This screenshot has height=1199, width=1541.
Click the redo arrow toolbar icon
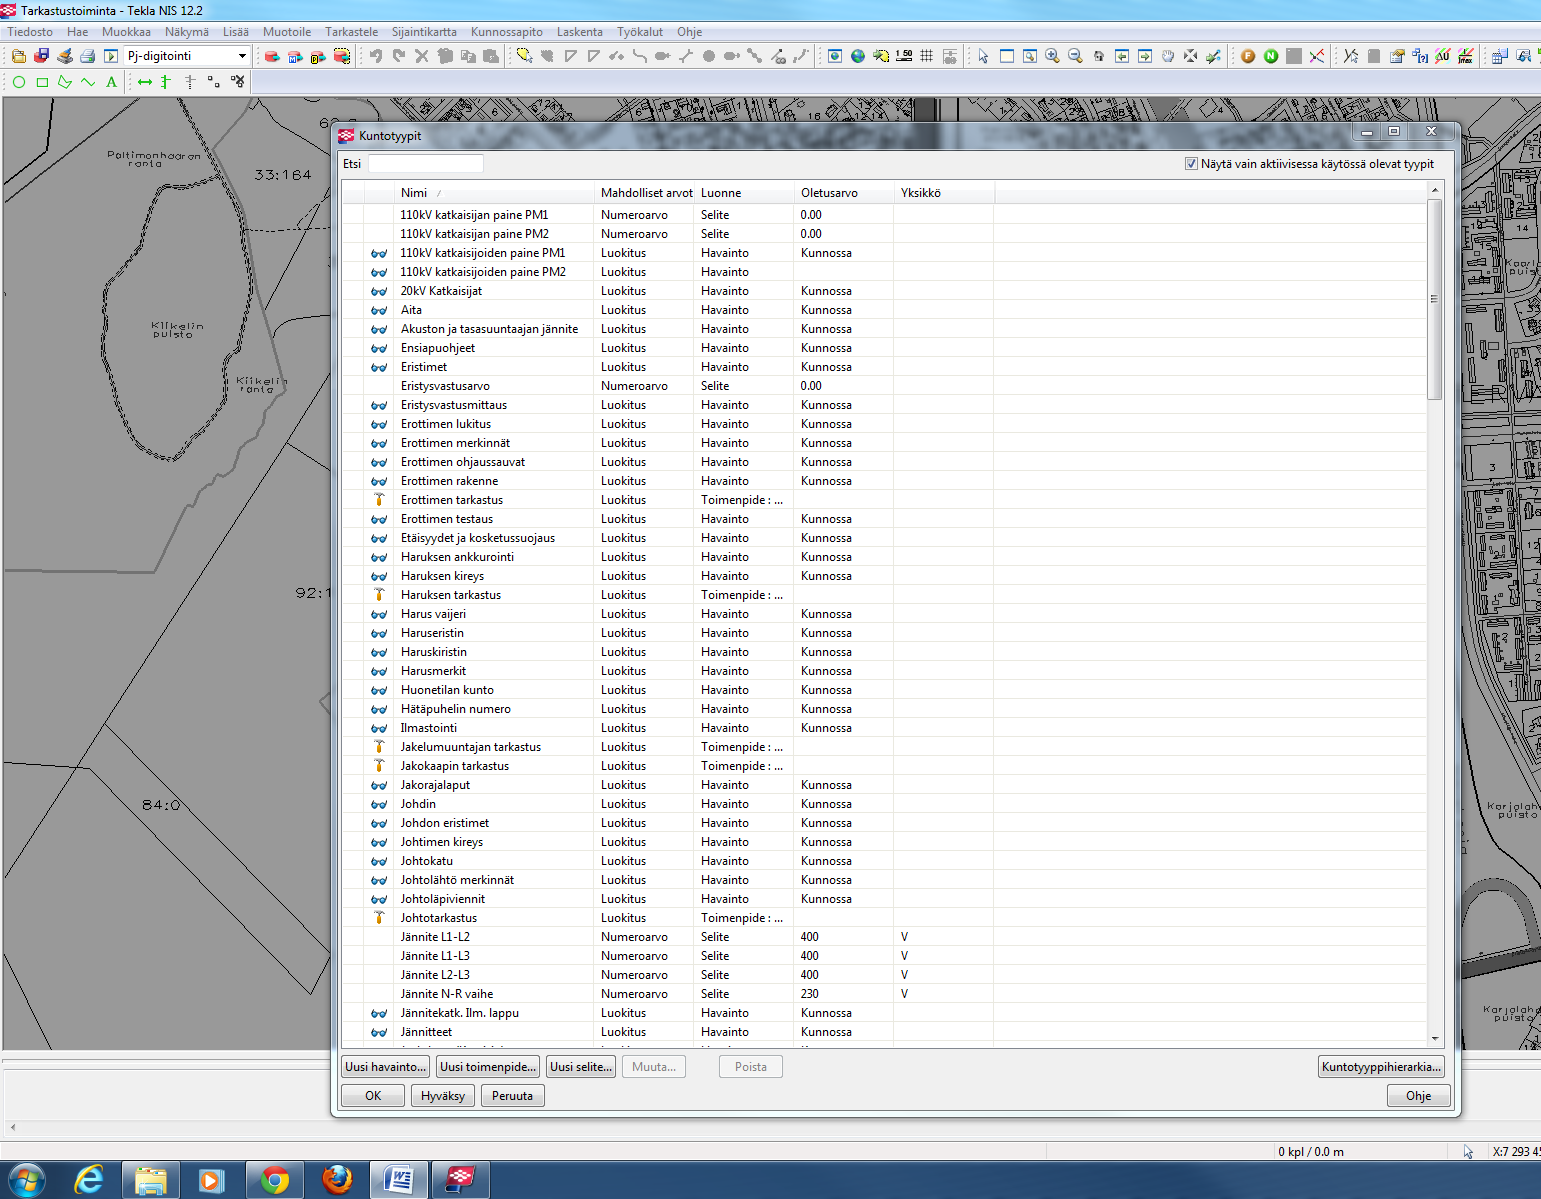(x=398, y=56)
